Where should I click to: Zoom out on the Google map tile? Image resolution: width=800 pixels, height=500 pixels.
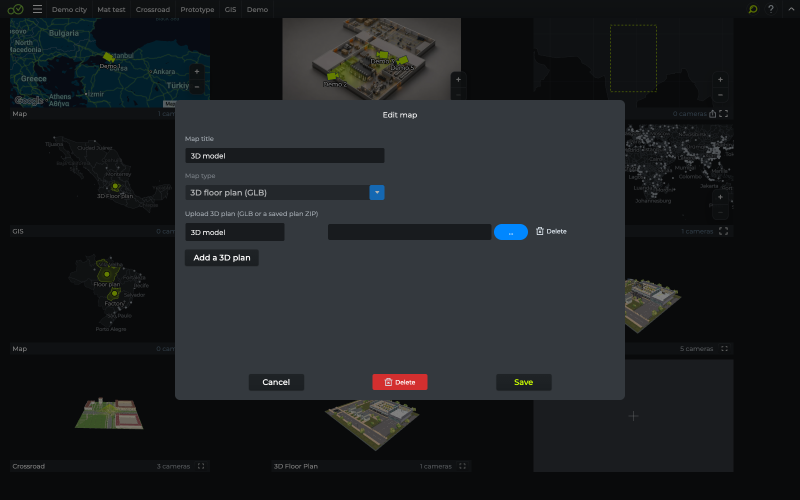click(x=197, y=87)
